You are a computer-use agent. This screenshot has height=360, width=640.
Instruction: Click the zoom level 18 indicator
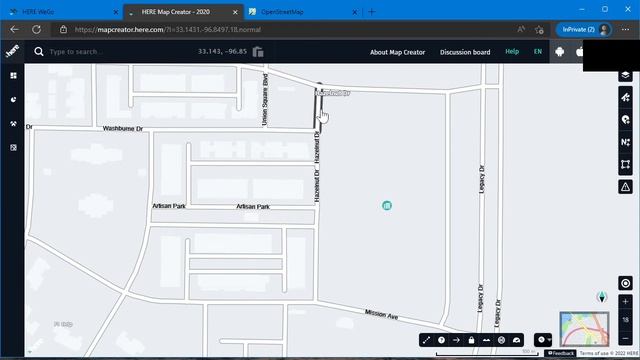[625, 320]
